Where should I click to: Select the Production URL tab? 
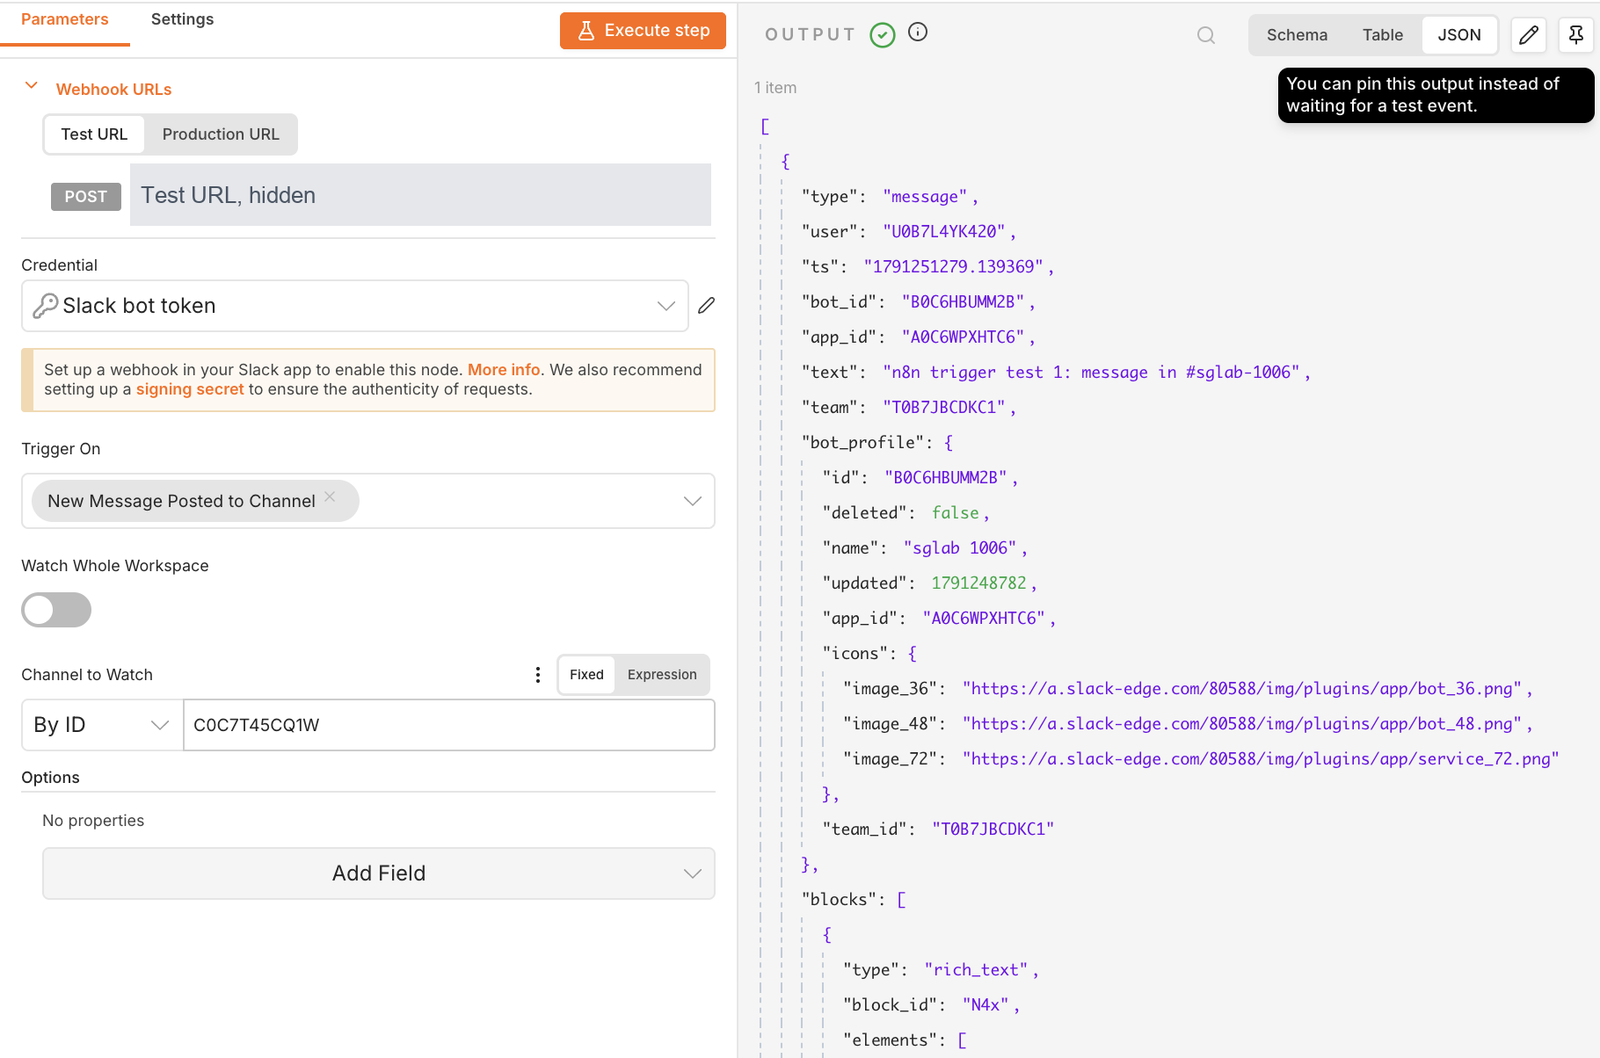point(221,135)
